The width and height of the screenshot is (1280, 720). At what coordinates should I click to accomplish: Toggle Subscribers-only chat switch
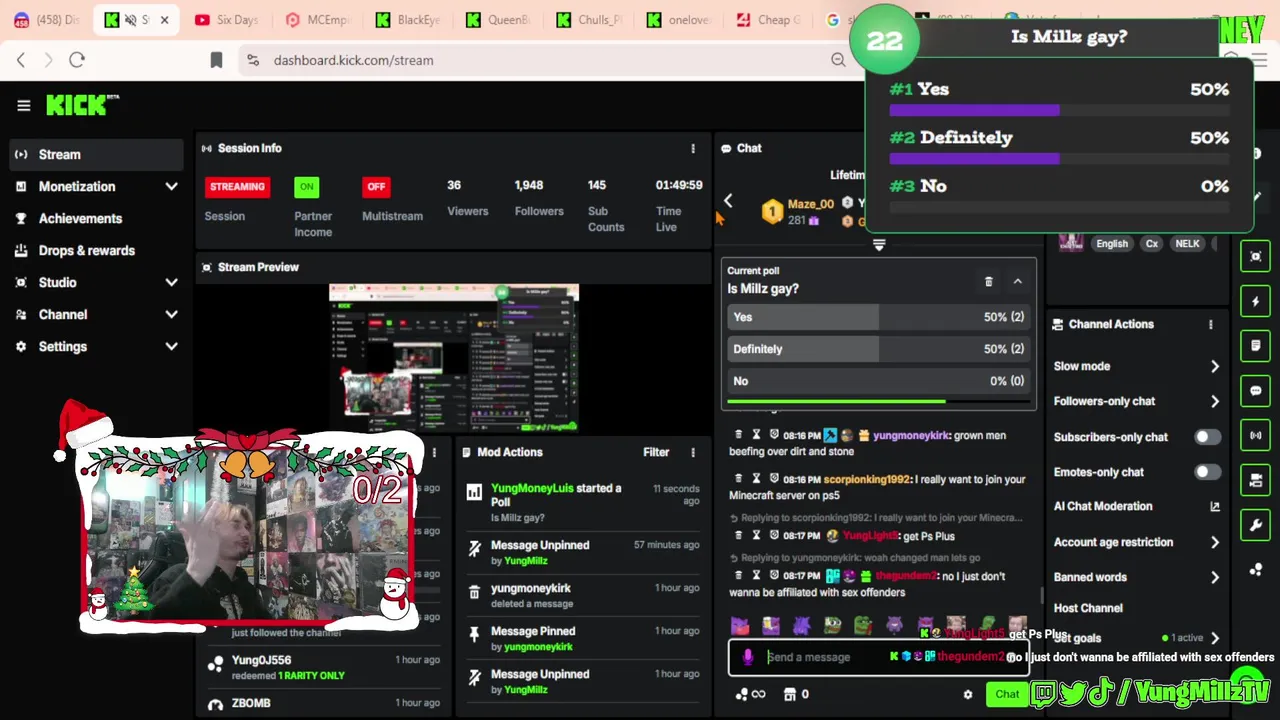point(1207,437)
